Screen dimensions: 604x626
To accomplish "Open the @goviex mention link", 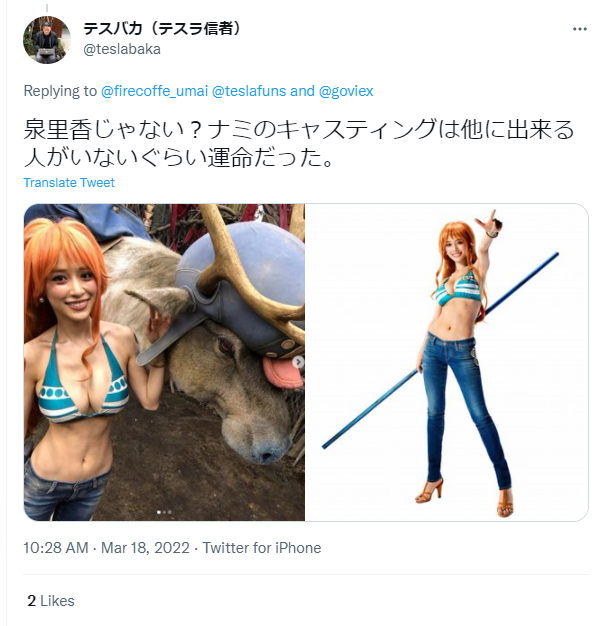I will (x=346, y=91).
